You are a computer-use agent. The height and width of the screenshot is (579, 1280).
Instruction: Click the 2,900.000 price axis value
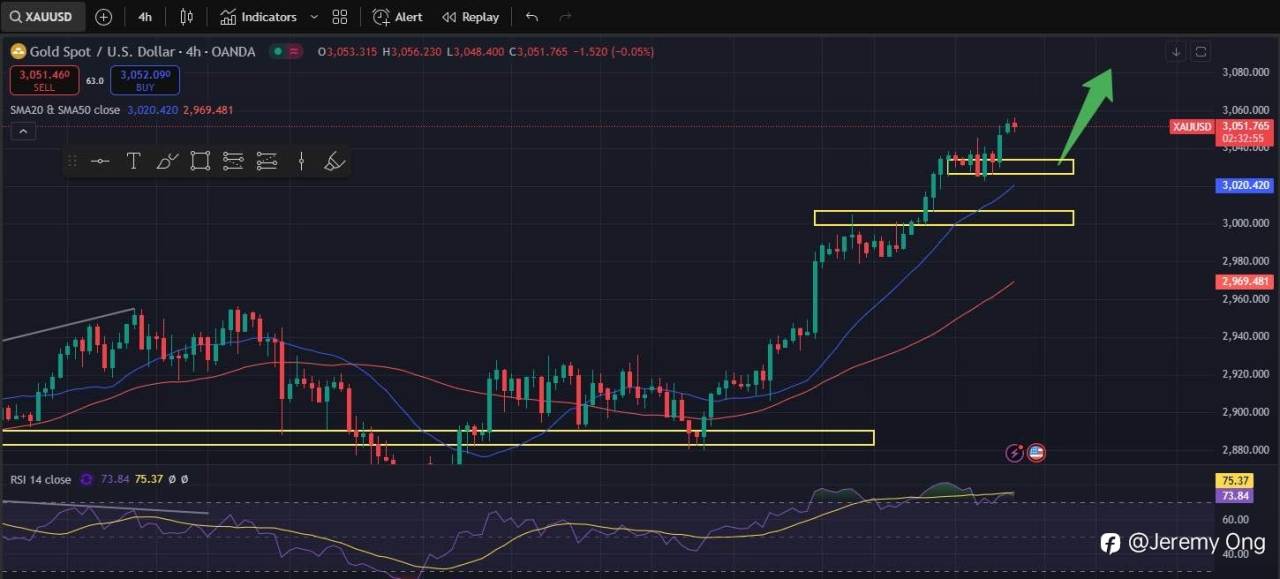pyautogui.click(x=1246, y=411)
